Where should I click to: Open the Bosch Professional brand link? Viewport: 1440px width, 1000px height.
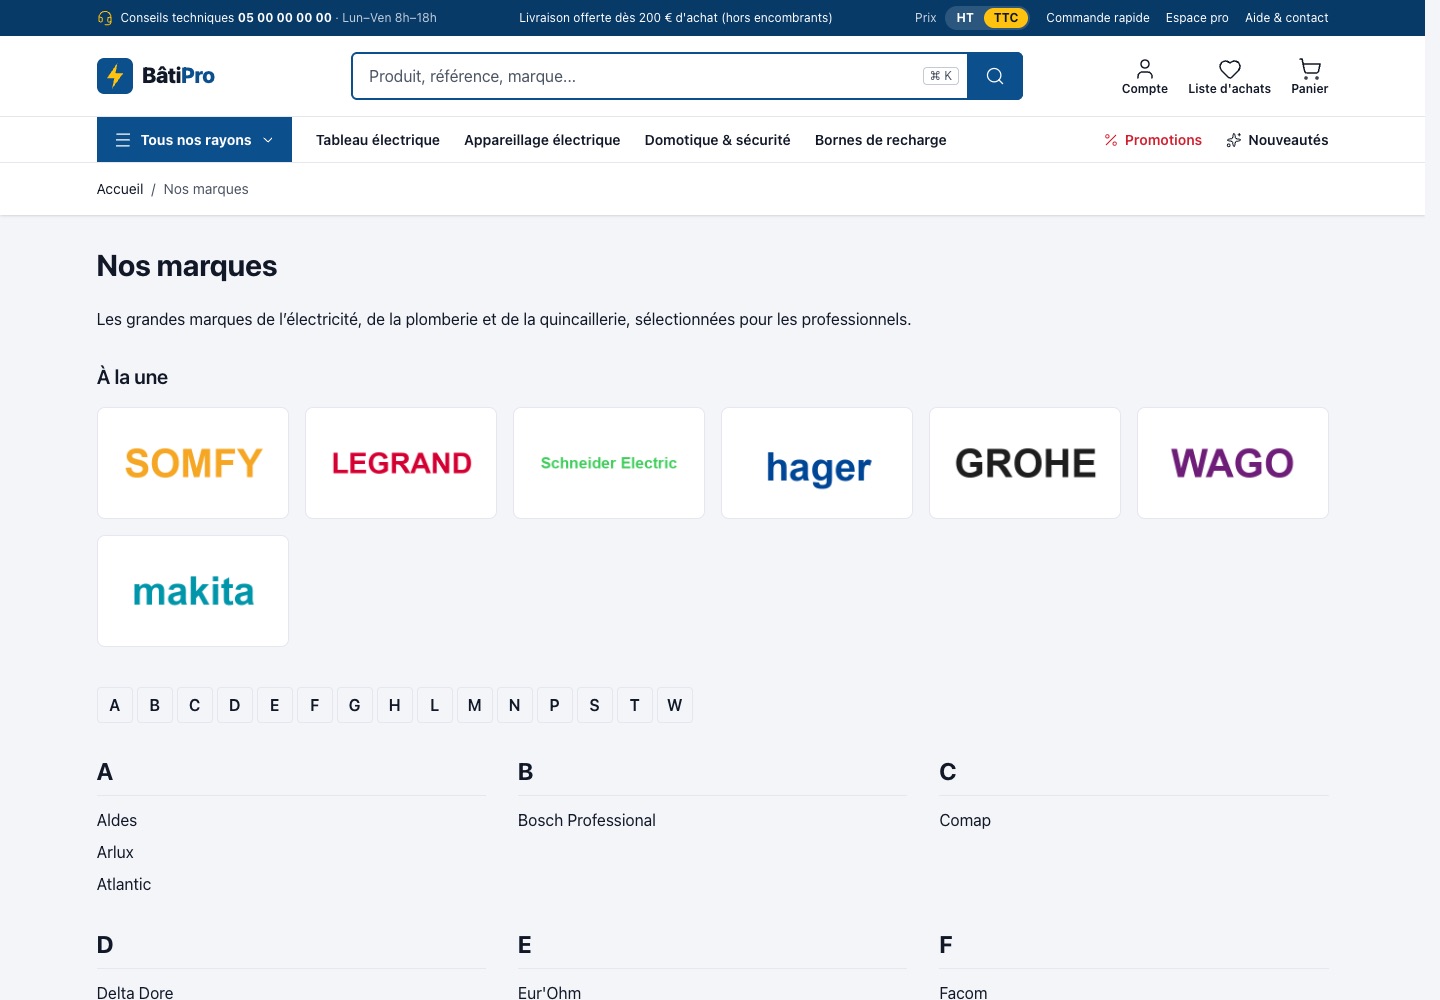587,820
